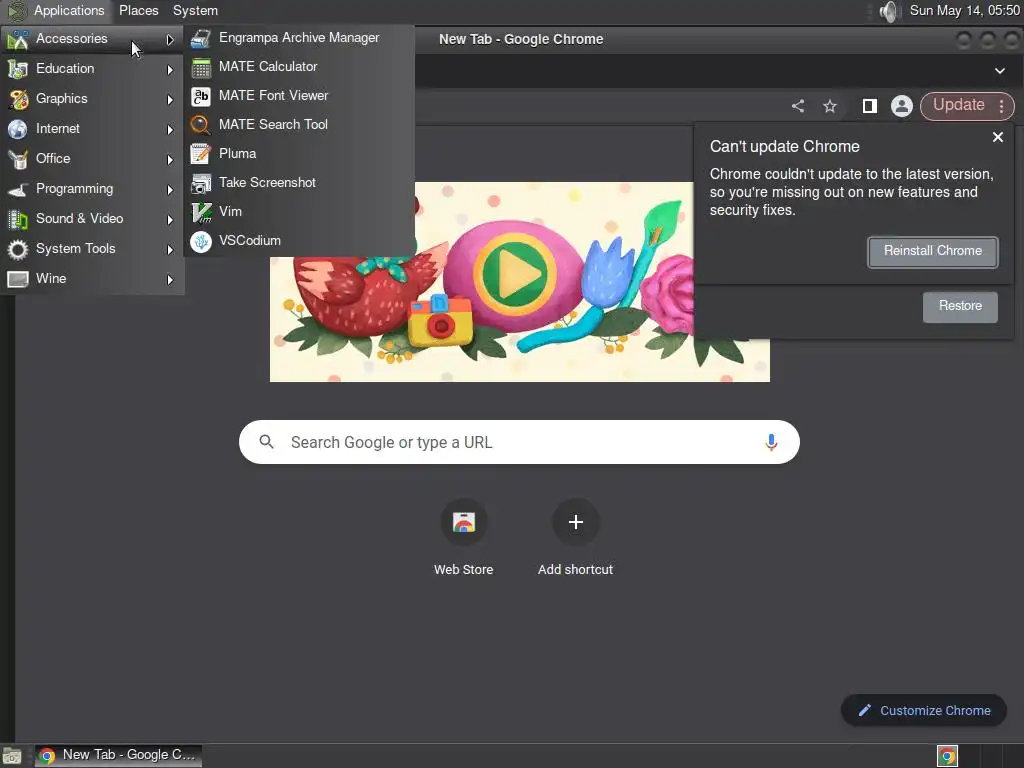Click the System Tools gear icon
This screenshot has height=768, width=1024.
coord(18,249)
